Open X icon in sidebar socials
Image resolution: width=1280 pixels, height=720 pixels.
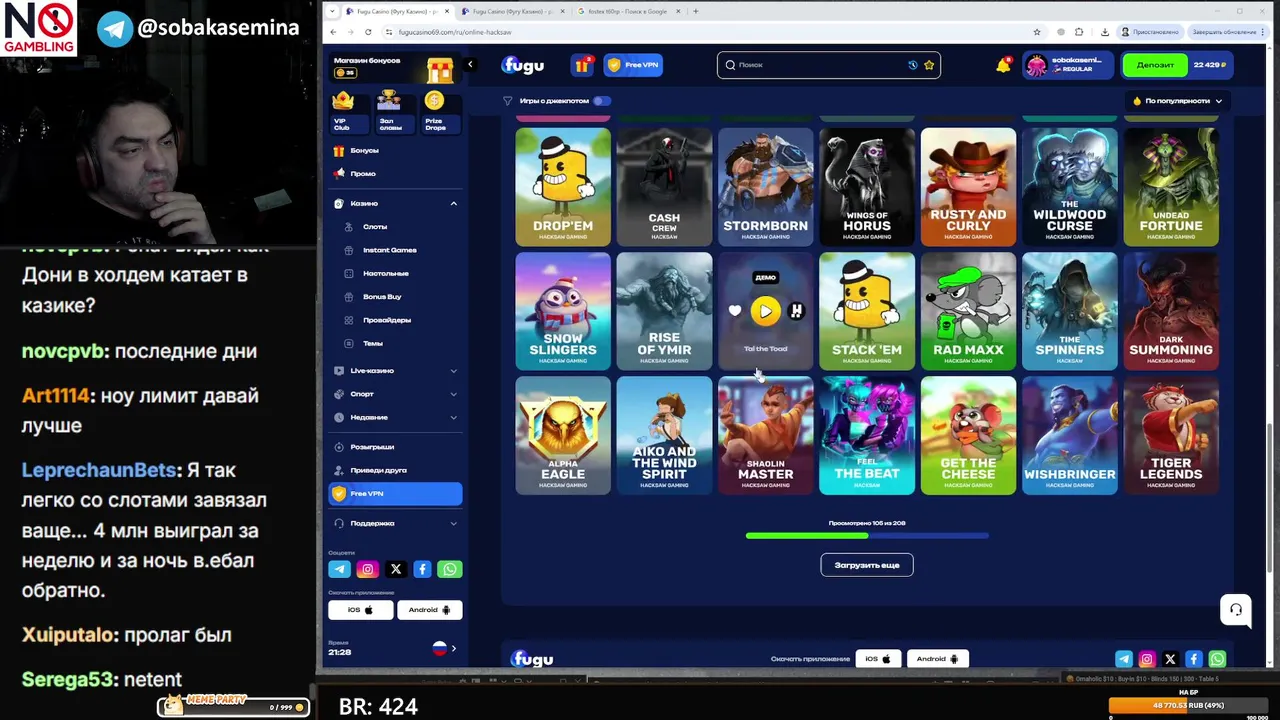(x=395, y=569)
